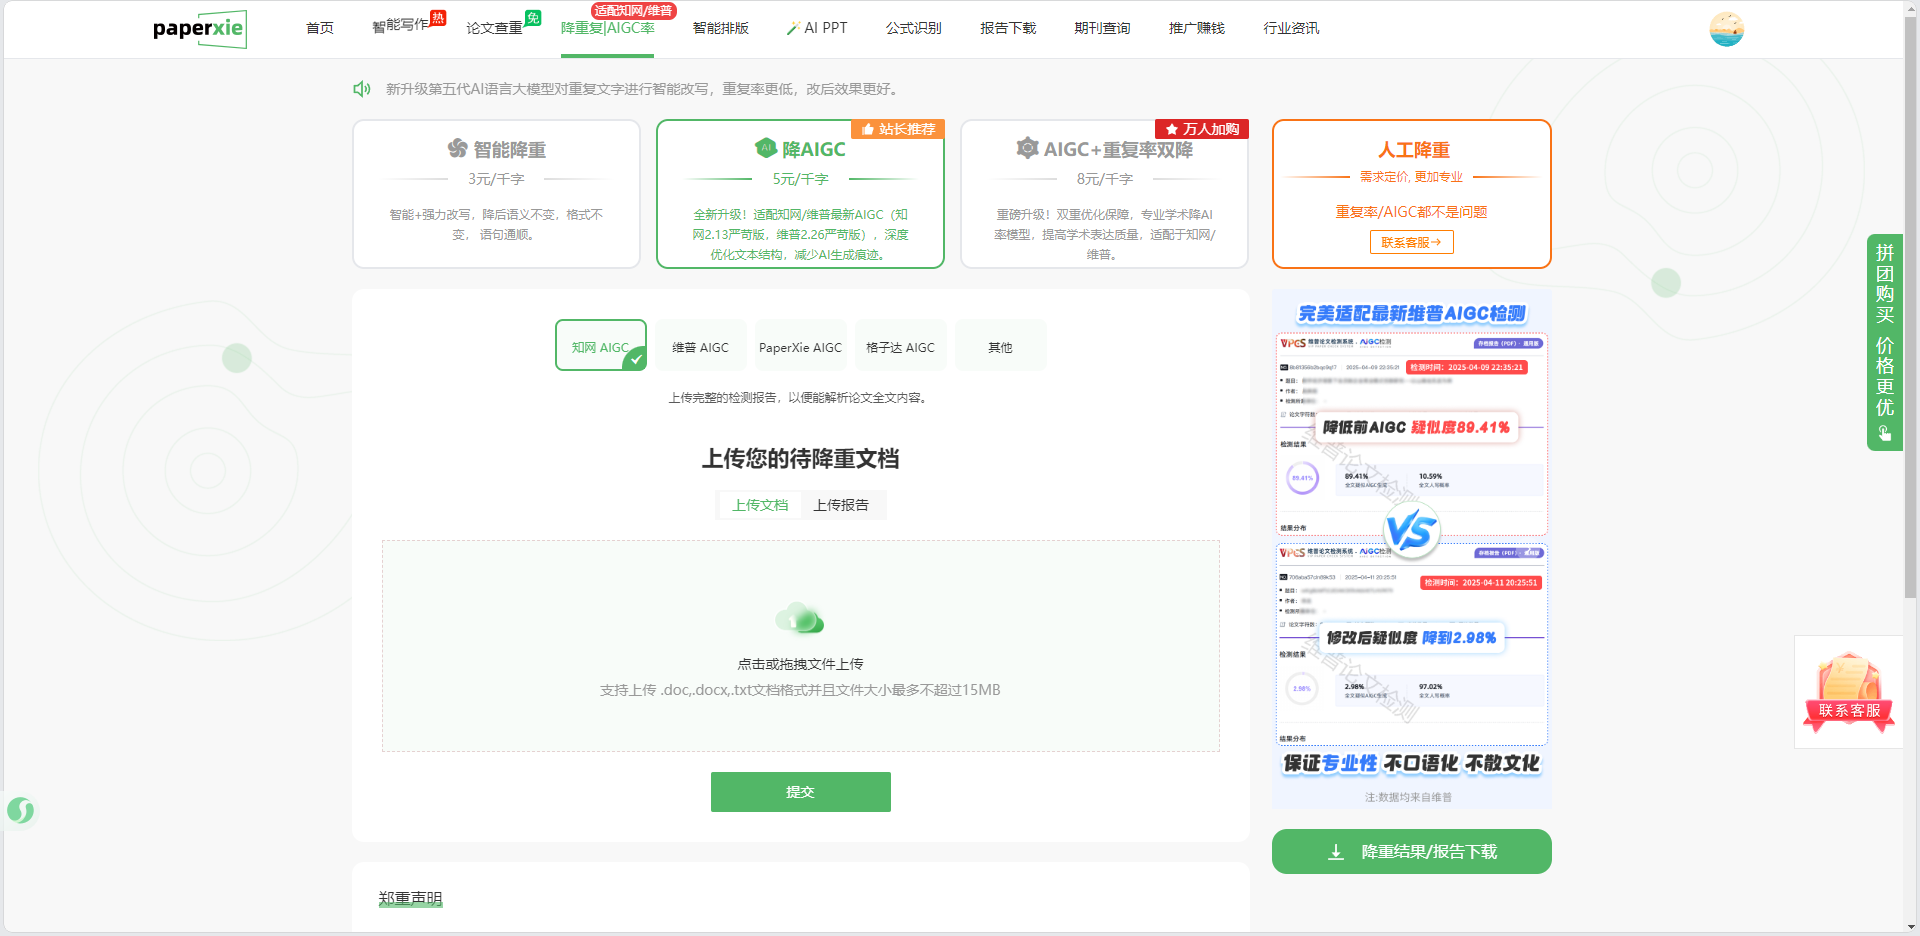Click the AI PPT pen icon
This screenshot has width=1920, height=936.
(793, 29)
